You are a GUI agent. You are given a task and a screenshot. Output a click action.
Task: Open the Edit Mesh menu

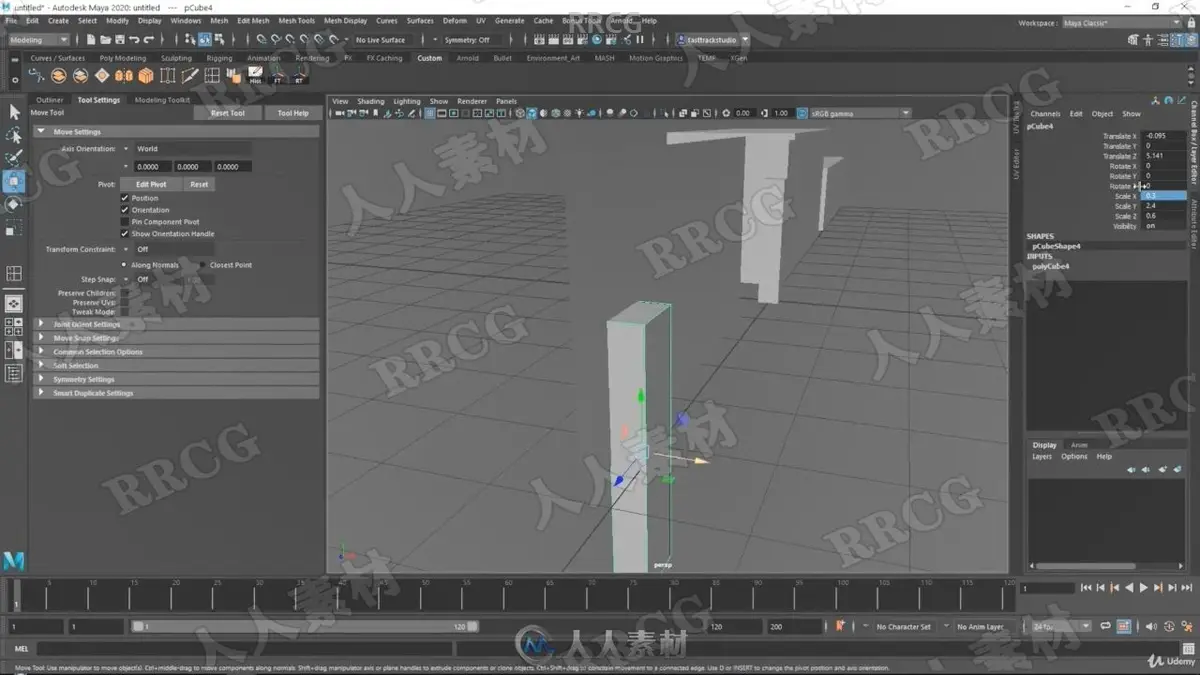tap(253, 20)
